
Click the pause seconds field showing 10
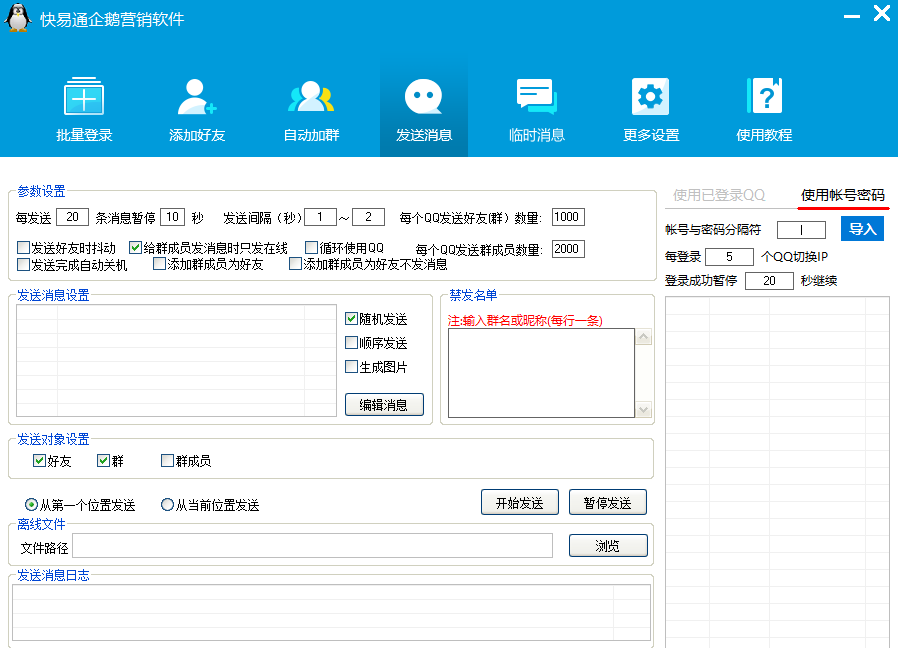pos(172,217)
